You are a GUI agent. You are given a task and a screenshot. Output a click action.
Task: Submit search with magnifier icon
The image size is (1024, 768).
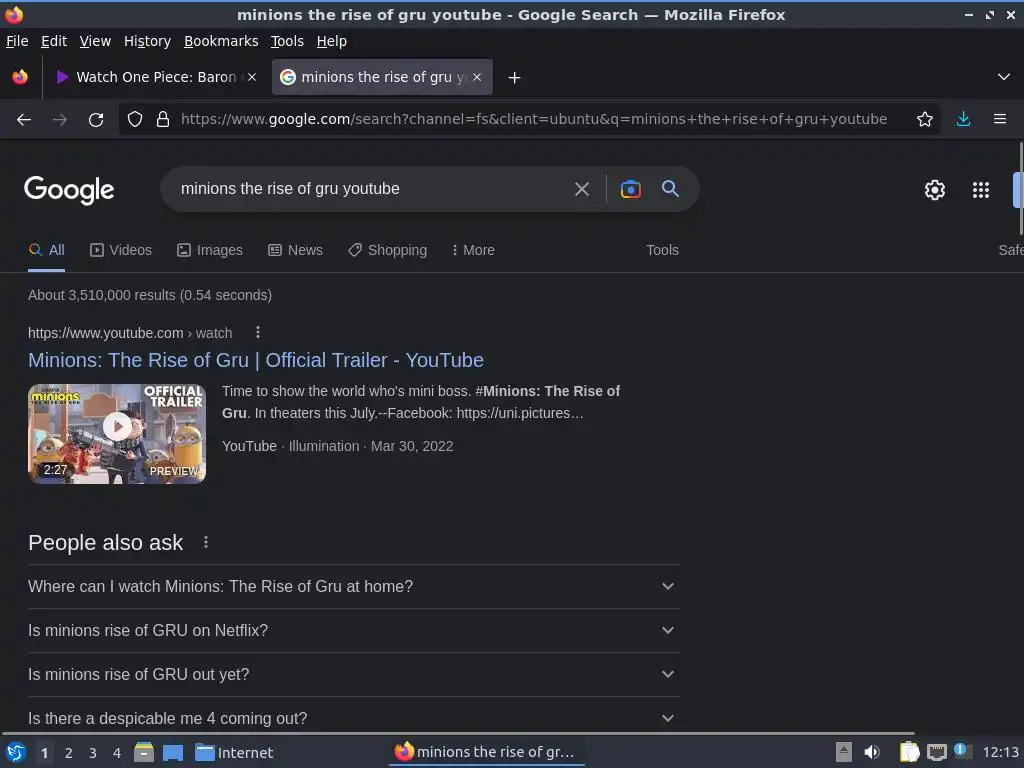click(670, 189)
